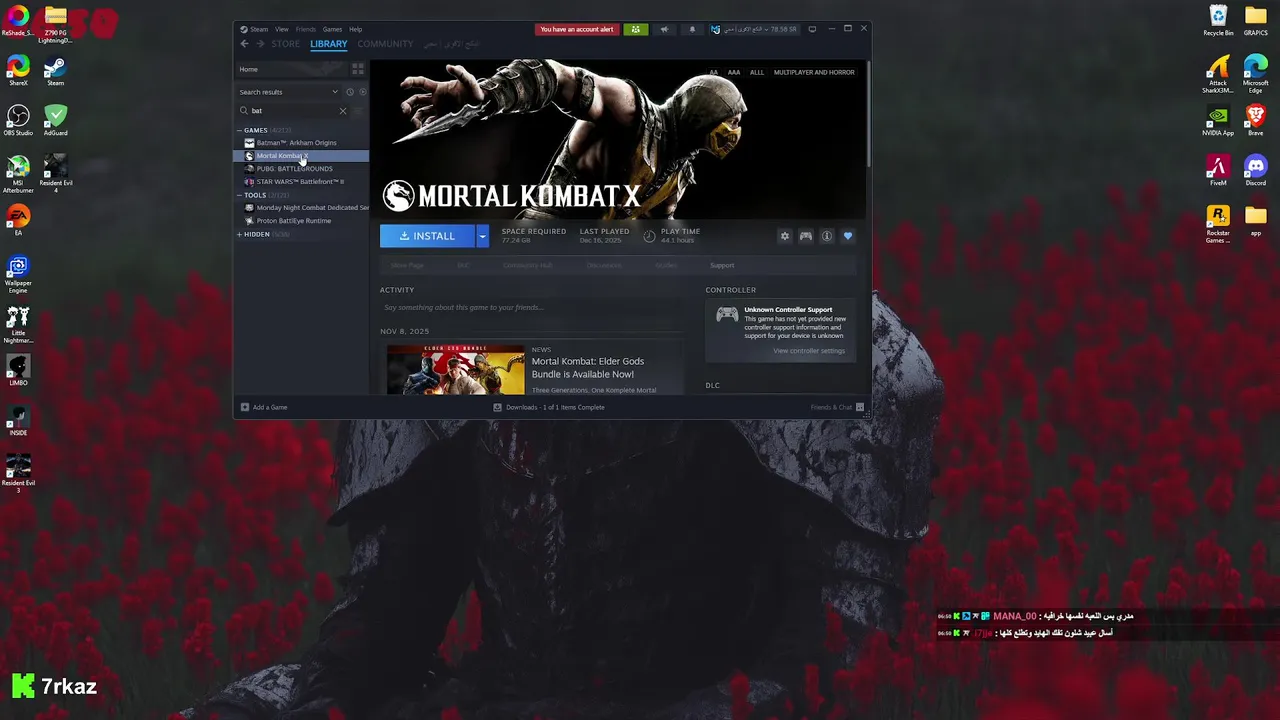
Task: Open Friends & Chat icon
Action: coord(860,407)
